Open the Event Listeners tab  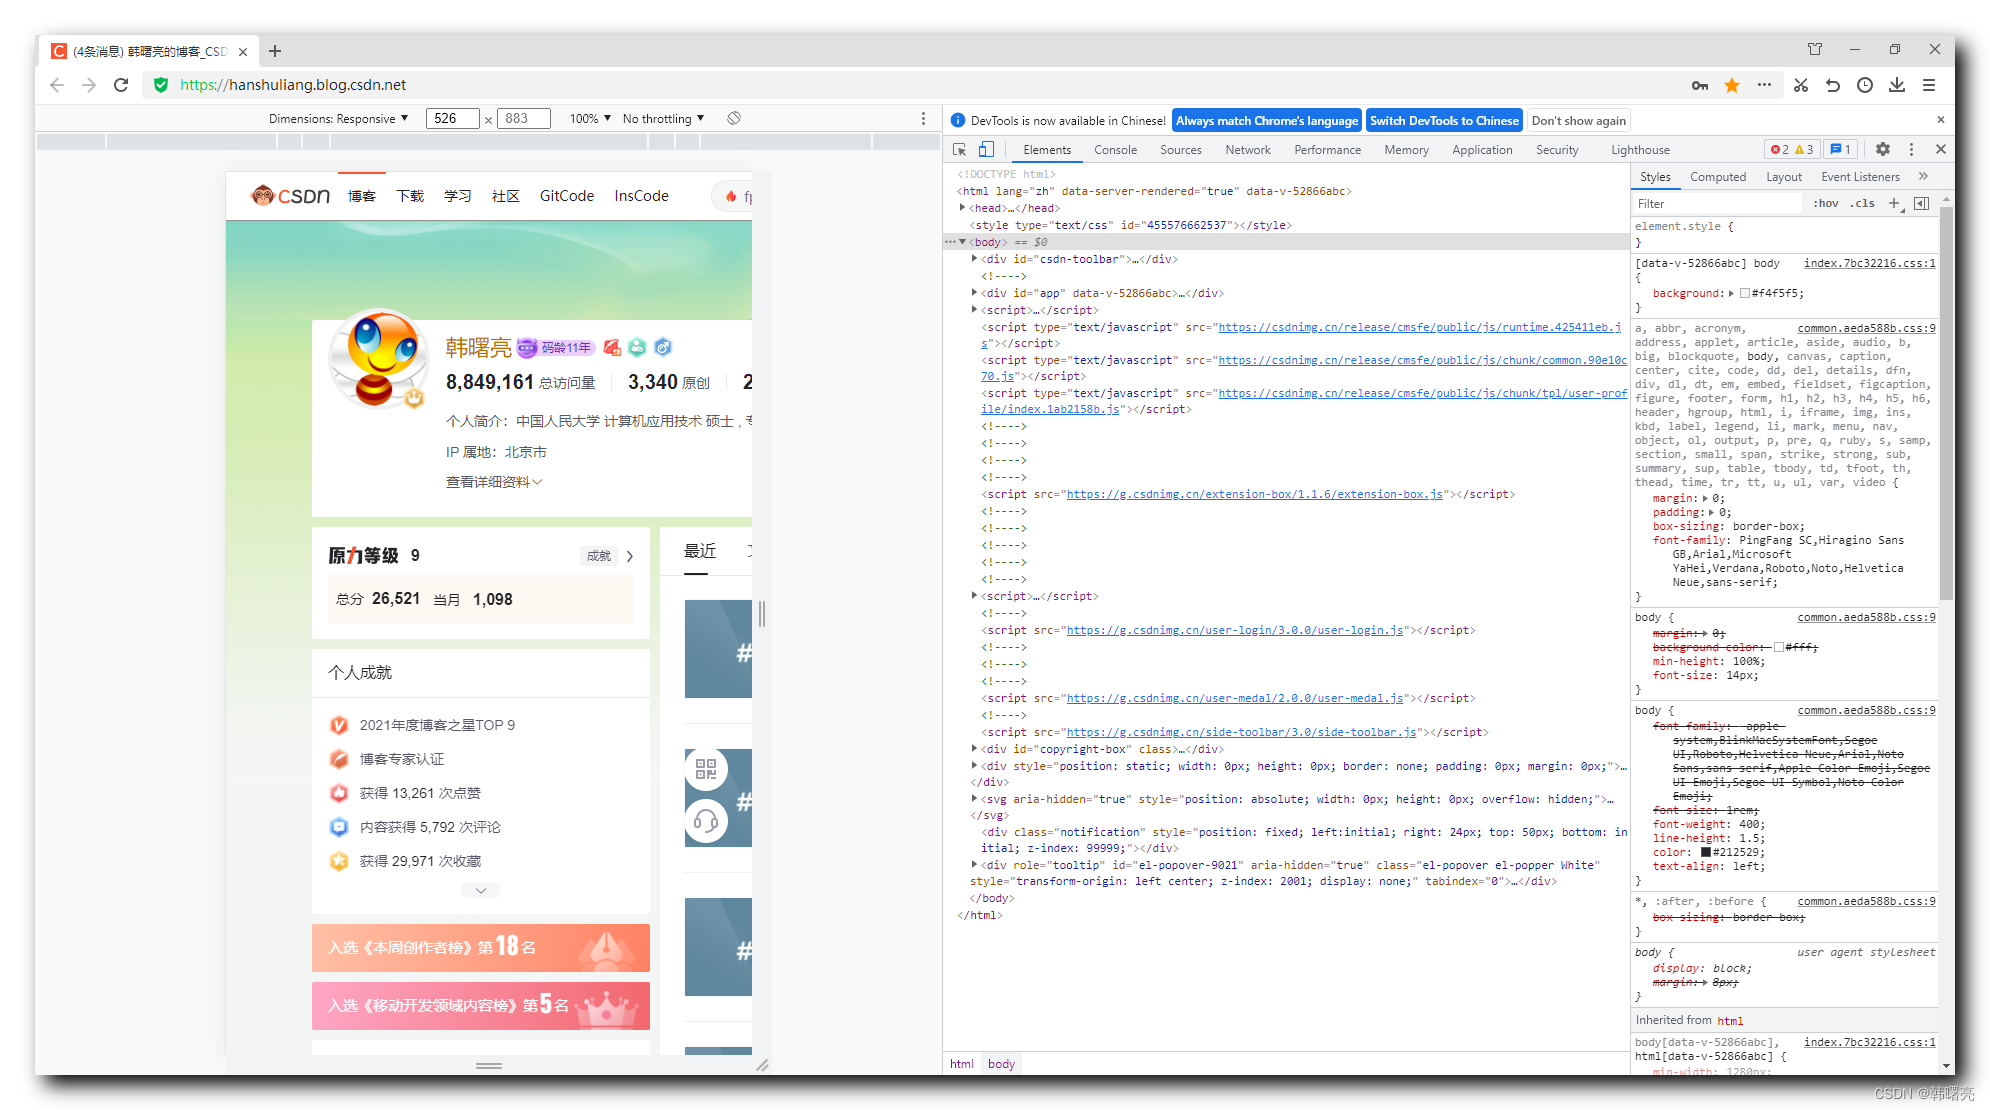[1860, 177]
